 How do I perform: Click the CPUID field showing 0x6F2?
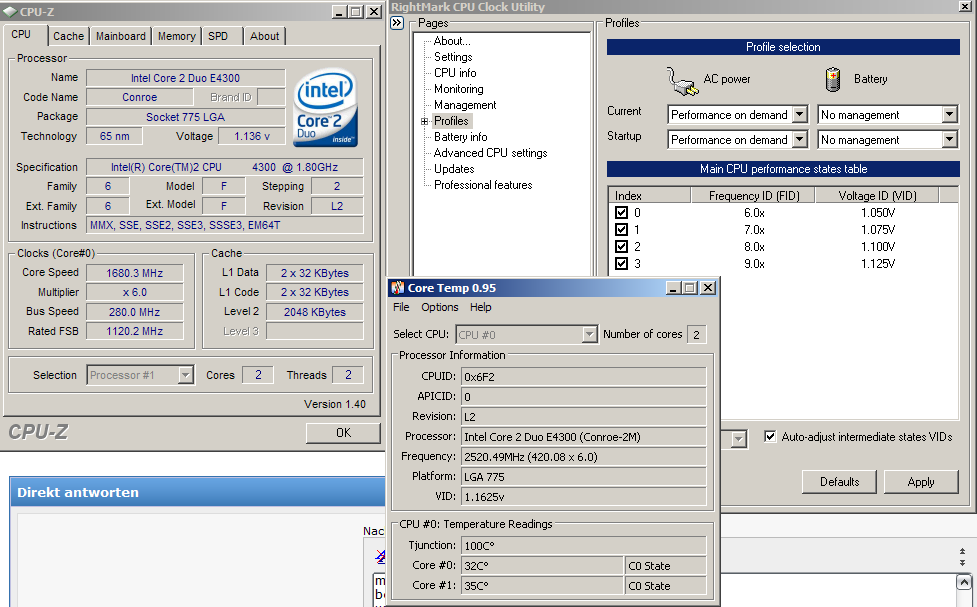pyautogui.click(x=584, y=376)
